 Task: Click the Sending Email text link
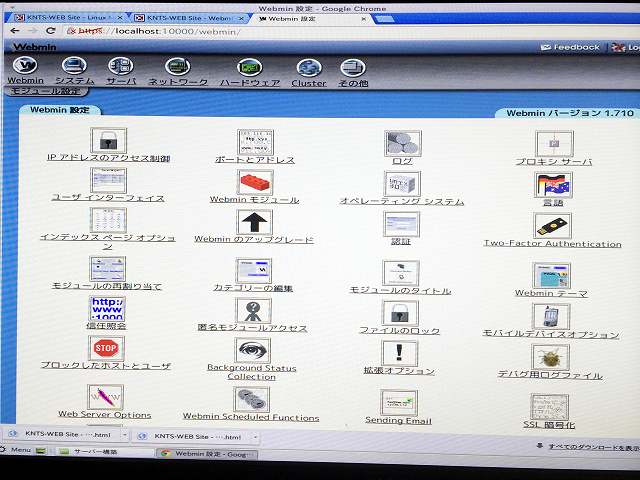click(398, 420)
